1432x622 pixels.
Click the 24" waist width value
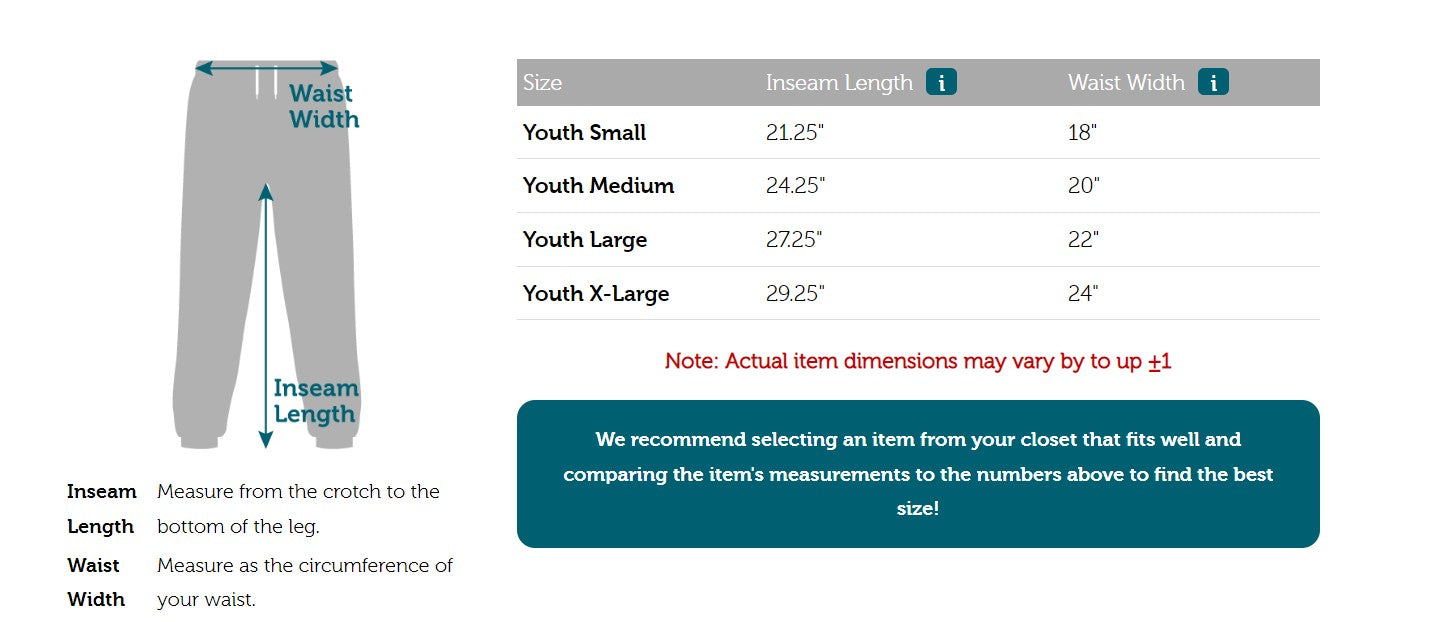1083,294
